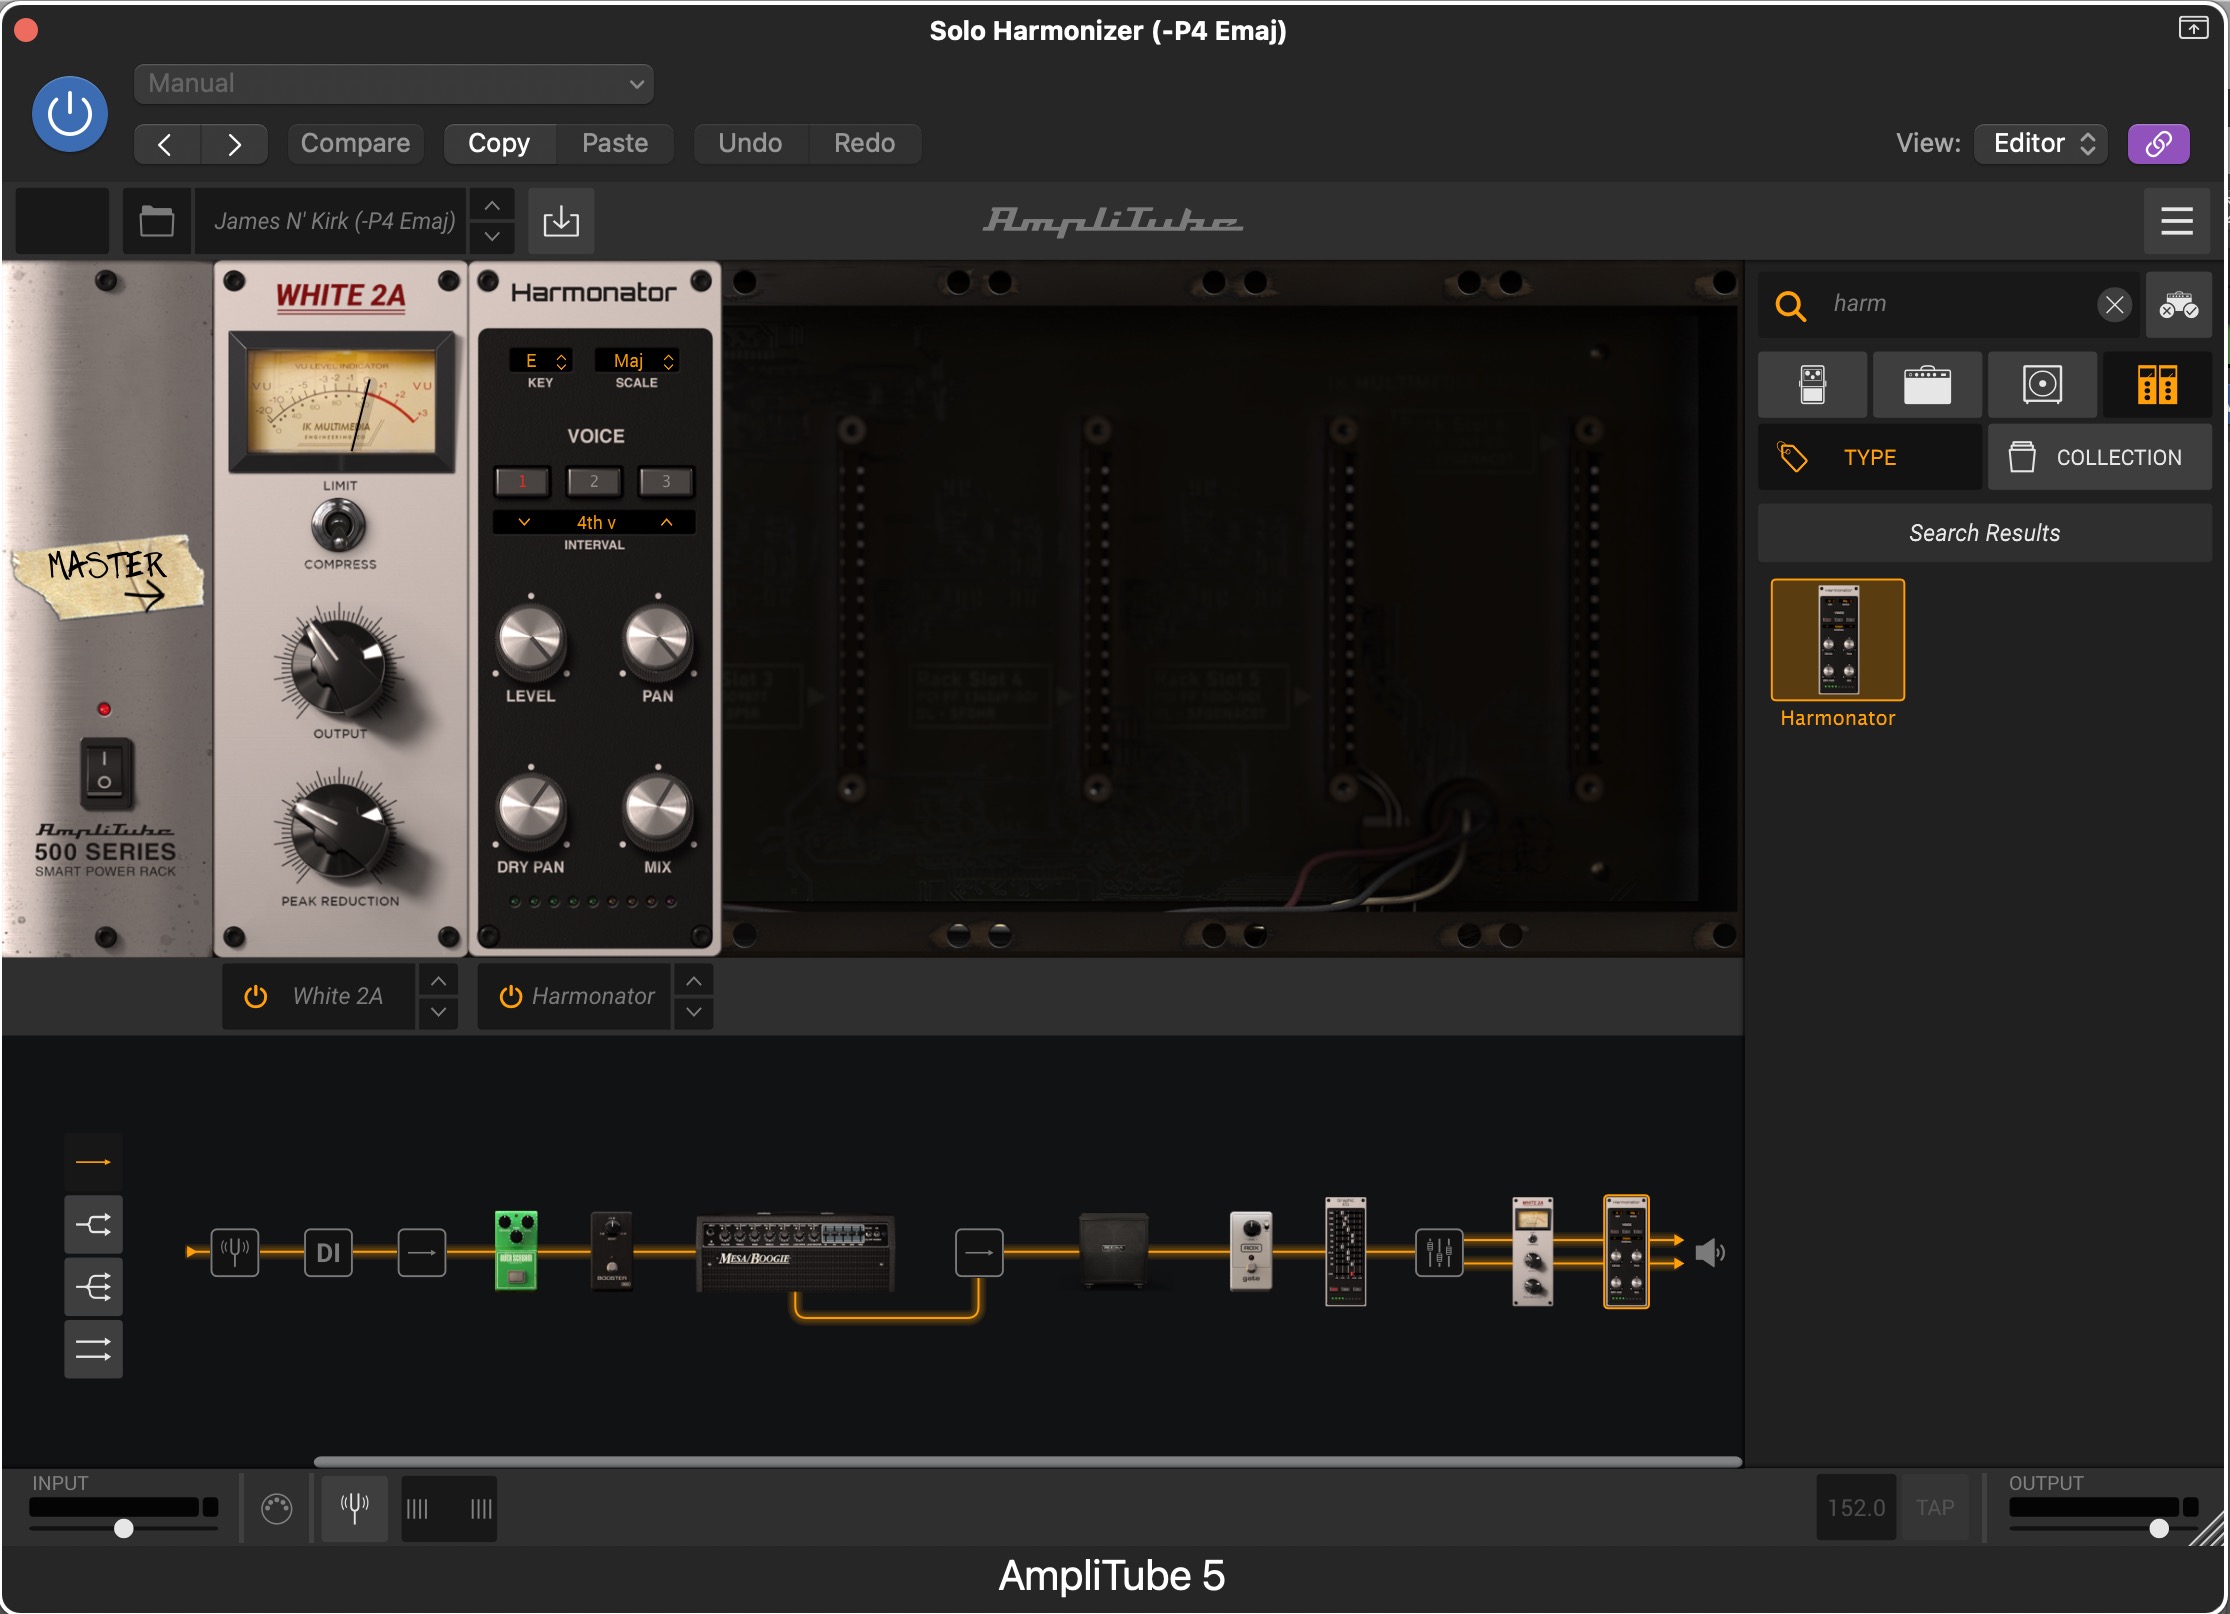2230x1614 pixels.
Task: Click the Paste button
Action: (615, 144)
